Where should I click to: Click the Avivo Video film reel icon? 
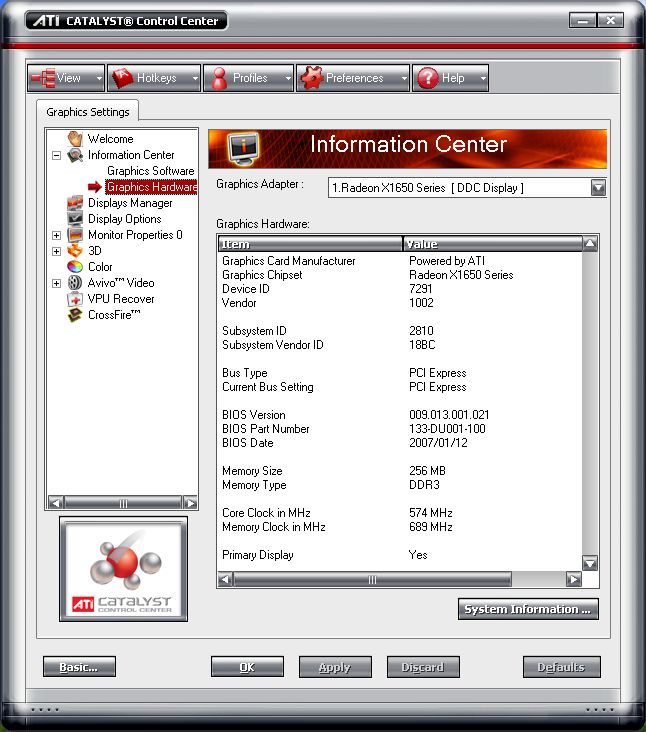tap(75, 283)
